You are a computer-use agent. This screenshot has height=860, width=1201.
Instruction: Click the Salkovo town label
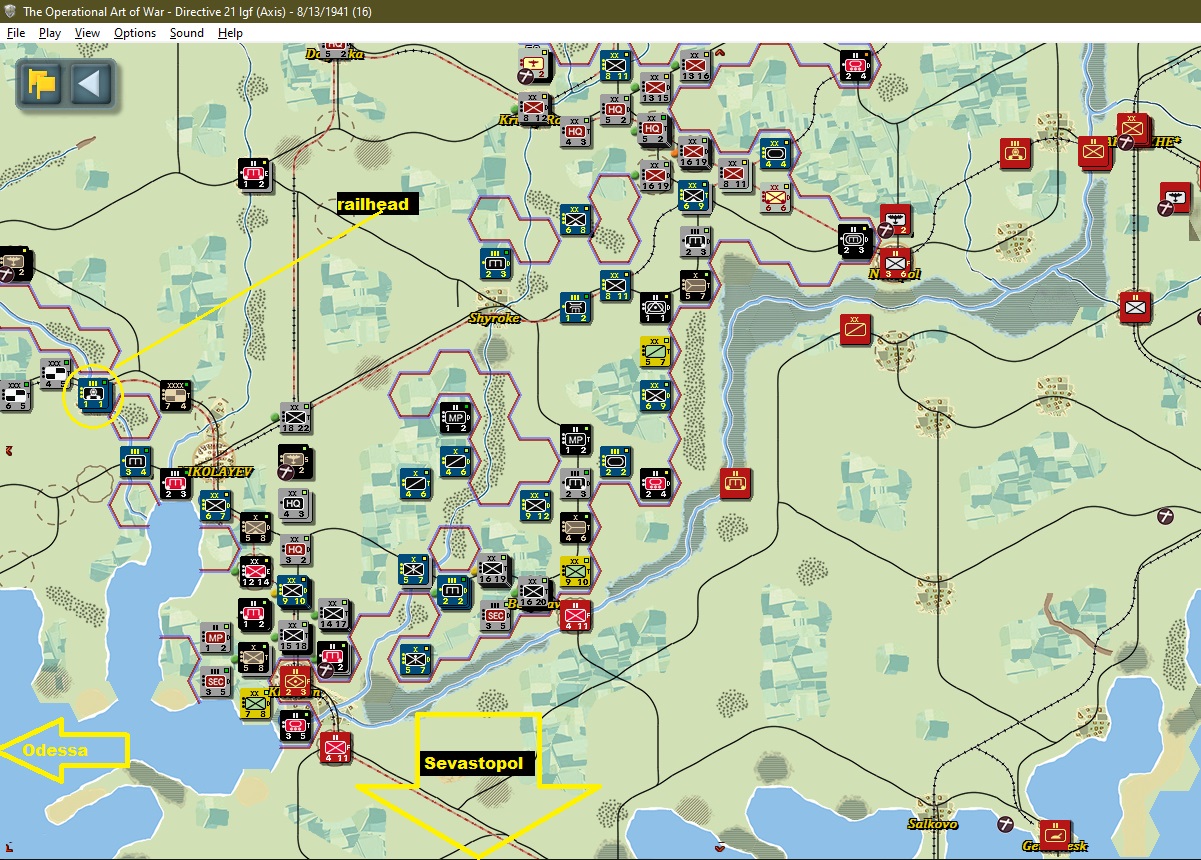[932, 824]
